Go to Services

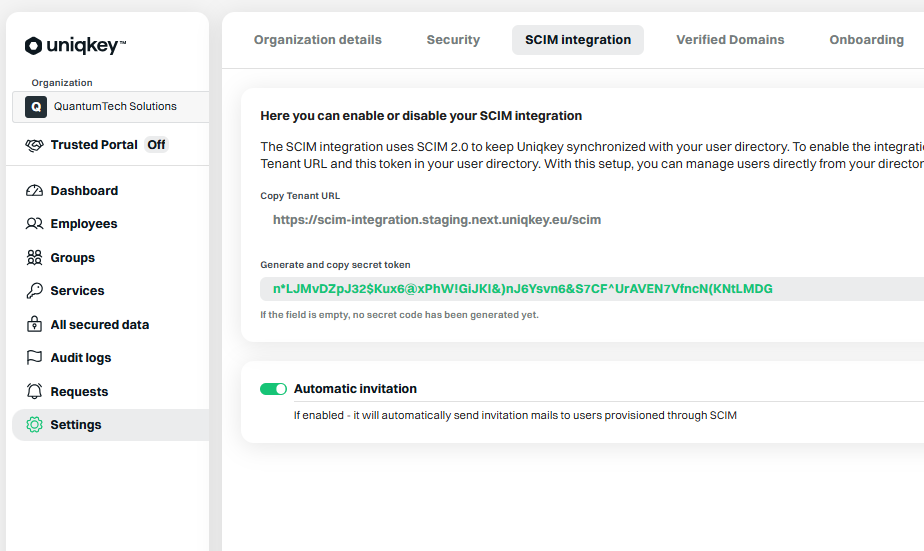pos(111,291)
